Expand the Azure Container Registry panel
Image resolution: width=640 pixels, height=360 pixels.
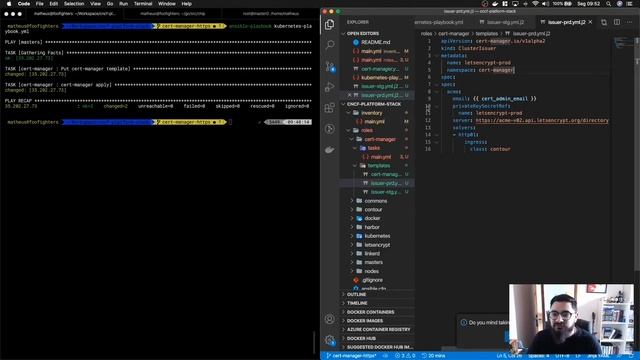378,330
